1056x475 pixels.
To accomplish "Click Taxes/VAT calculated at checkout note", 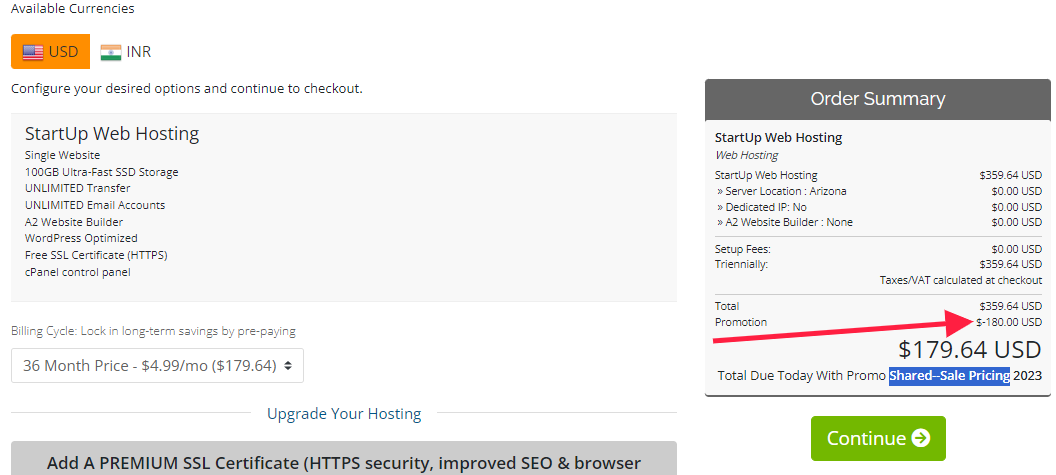I will point(960,280).
